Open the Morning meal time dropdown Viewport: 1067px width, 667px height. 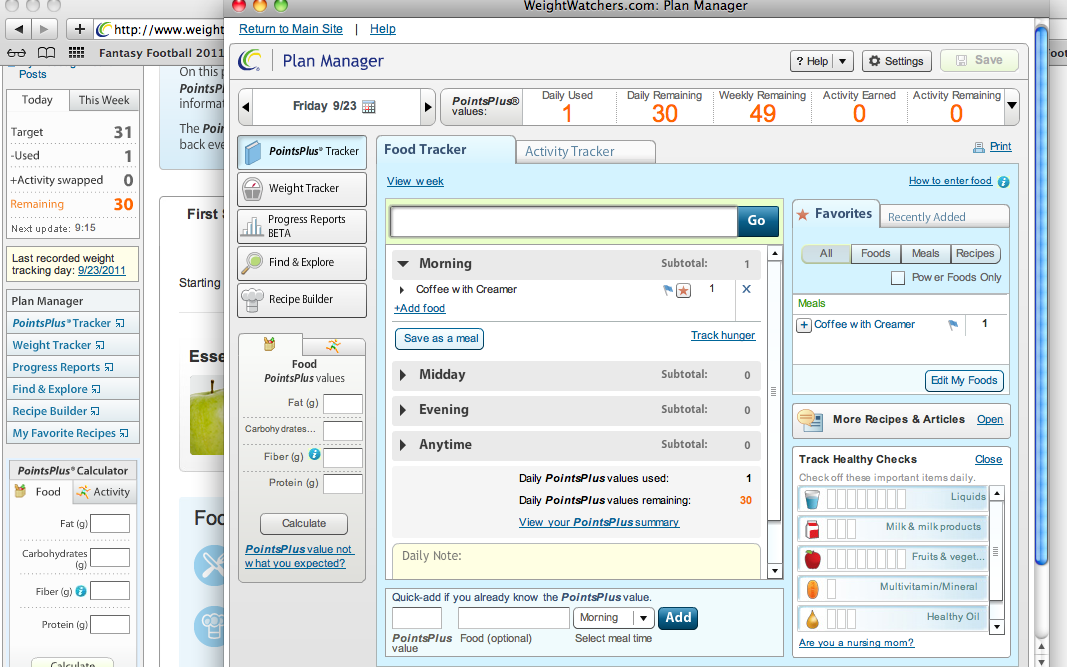(x=643, y=618)
